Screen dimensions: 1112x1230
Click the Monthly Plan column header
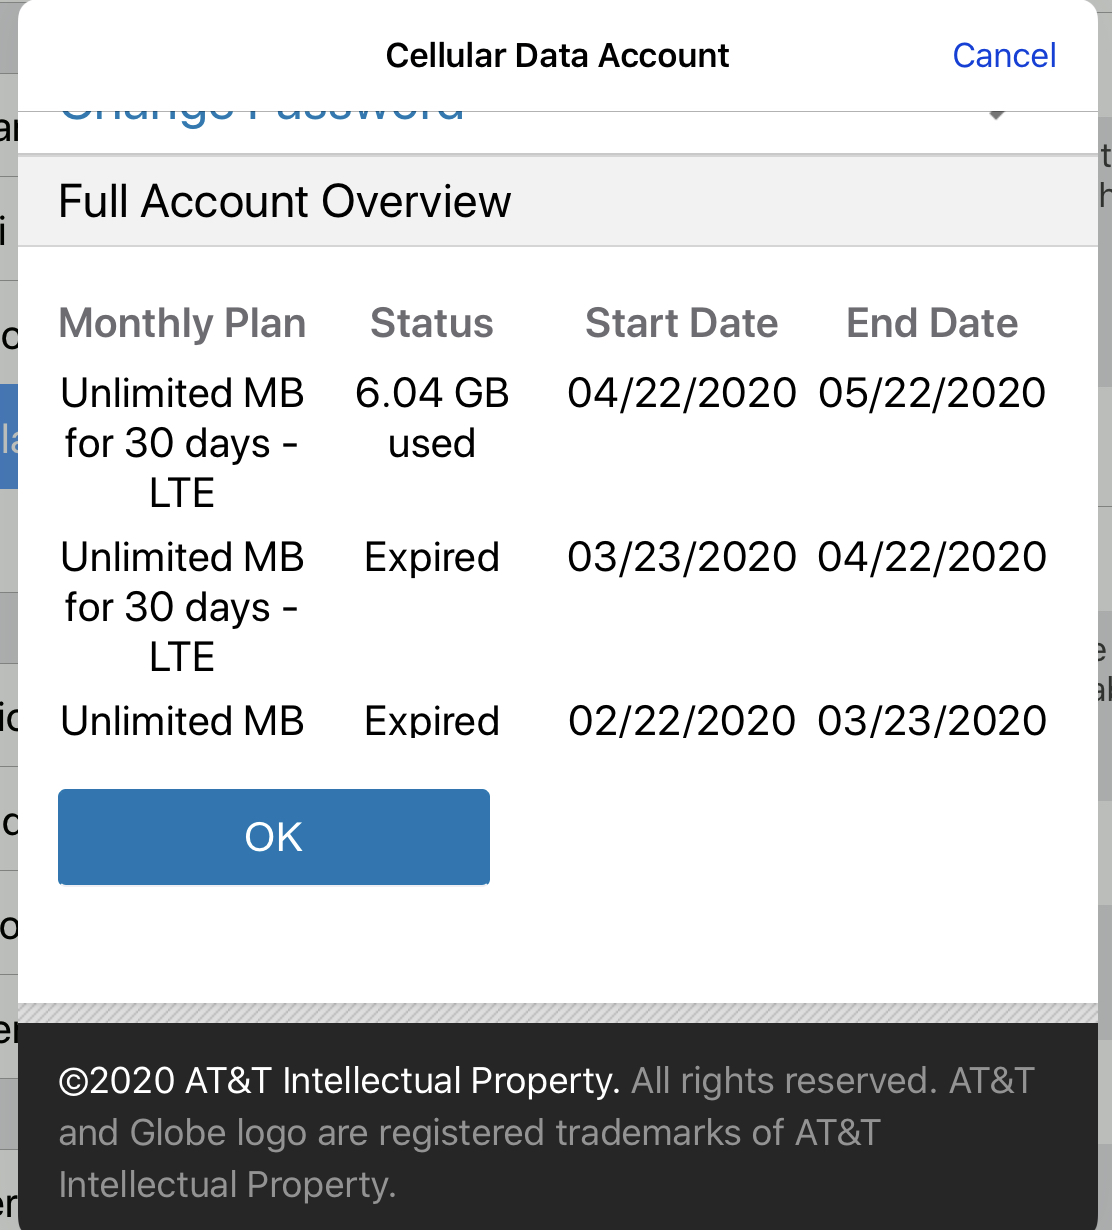coord(182,323)
